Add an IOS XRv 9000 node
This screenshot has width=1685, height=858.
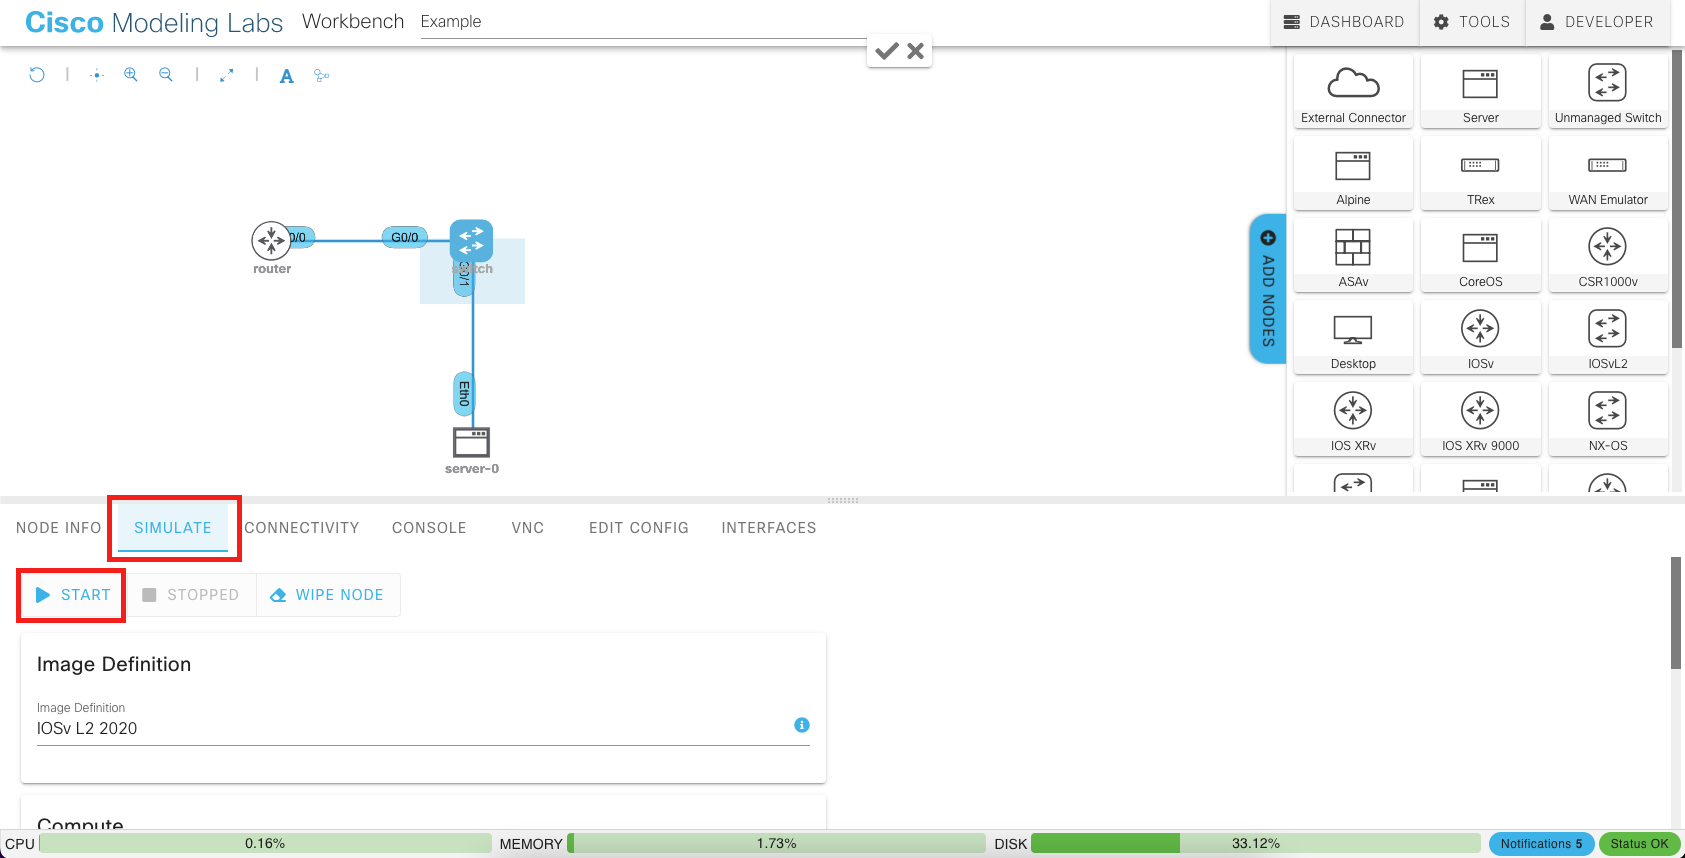point(1480,420)
